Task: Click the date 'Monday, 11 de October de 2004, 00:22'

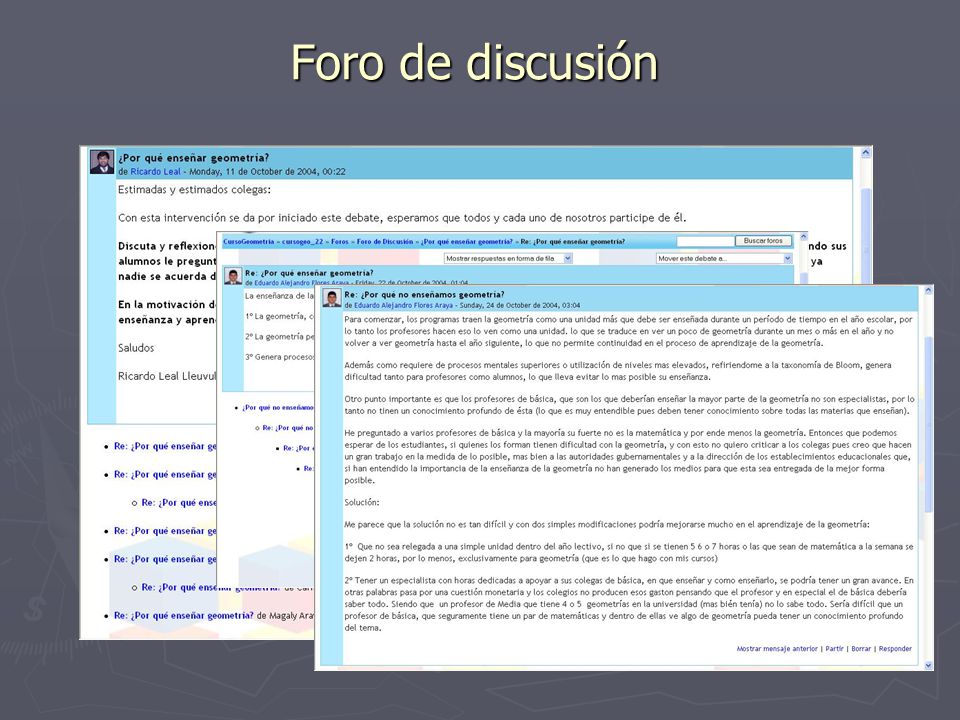Action: click(x=267, y=172)
